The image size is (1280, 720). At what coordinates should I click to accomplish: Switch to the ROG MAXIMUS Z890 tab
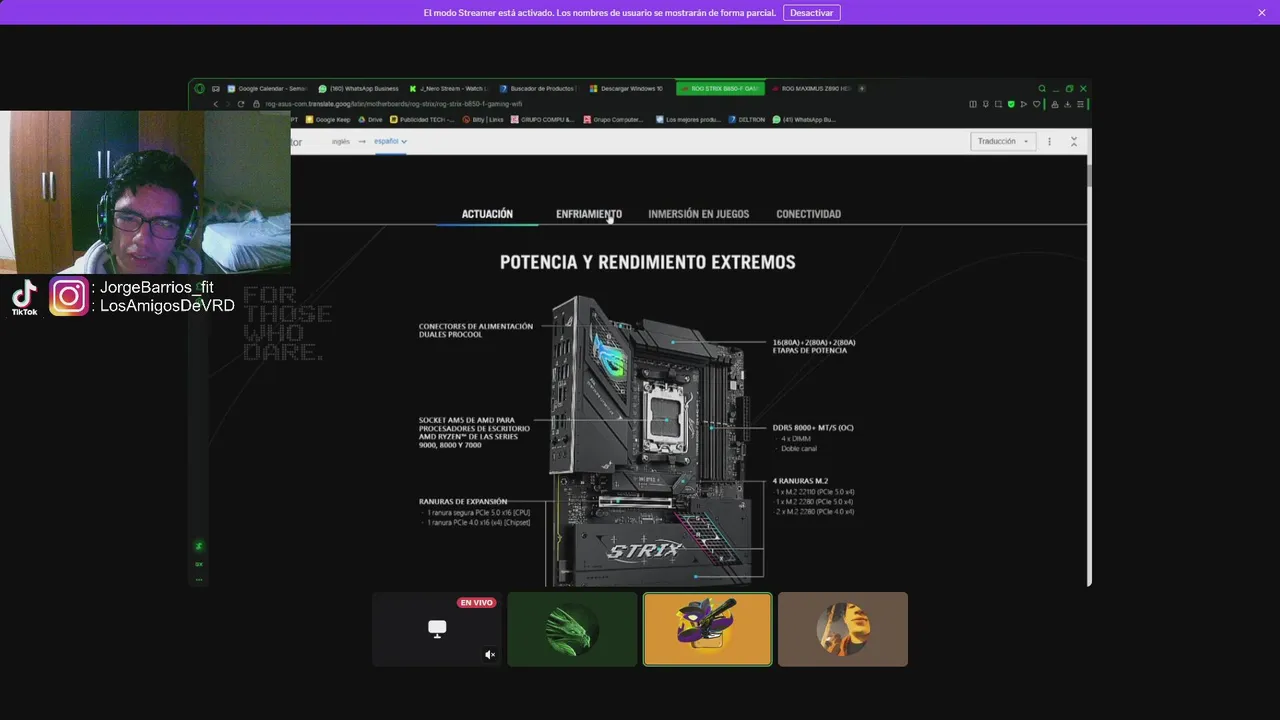click(811, 88)
